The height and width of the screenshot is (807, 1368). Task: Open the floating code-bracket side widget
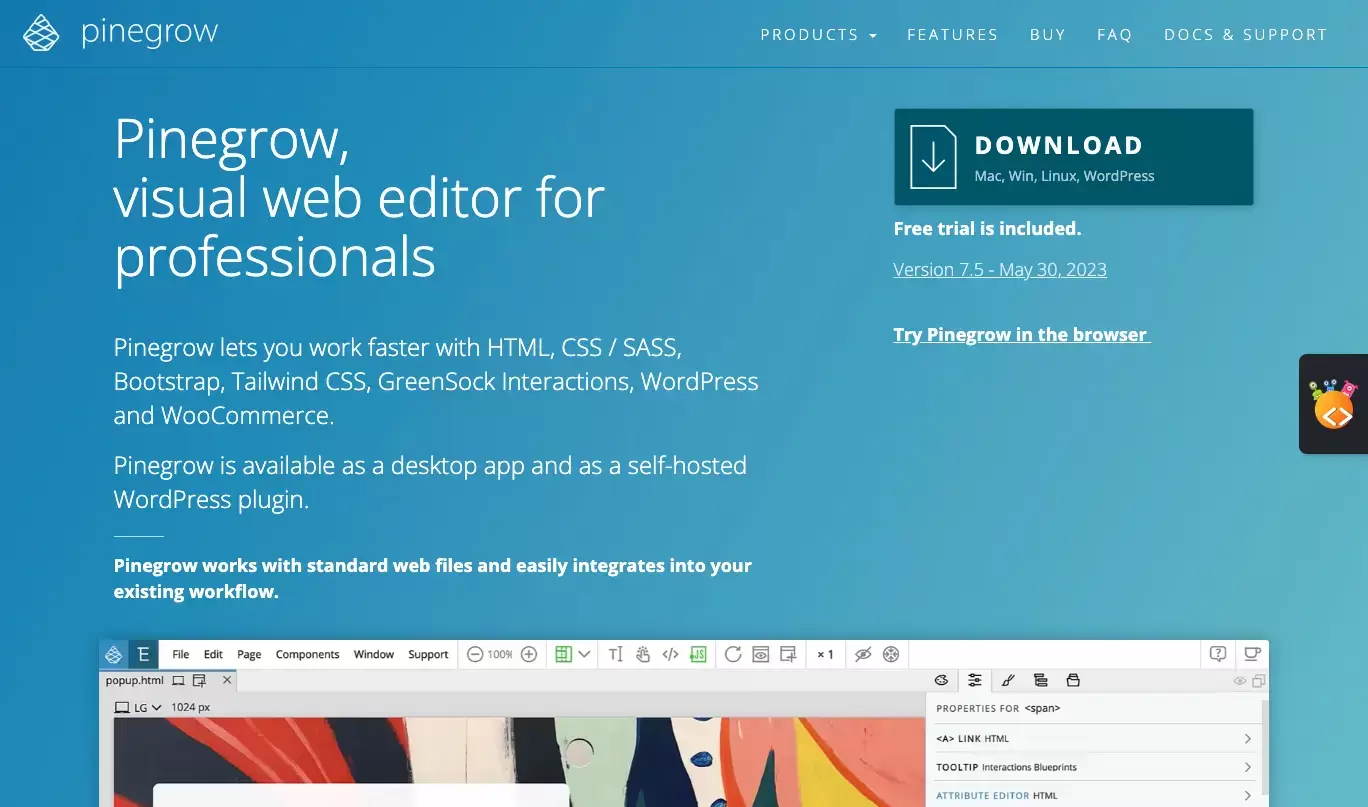point(1333,404)
